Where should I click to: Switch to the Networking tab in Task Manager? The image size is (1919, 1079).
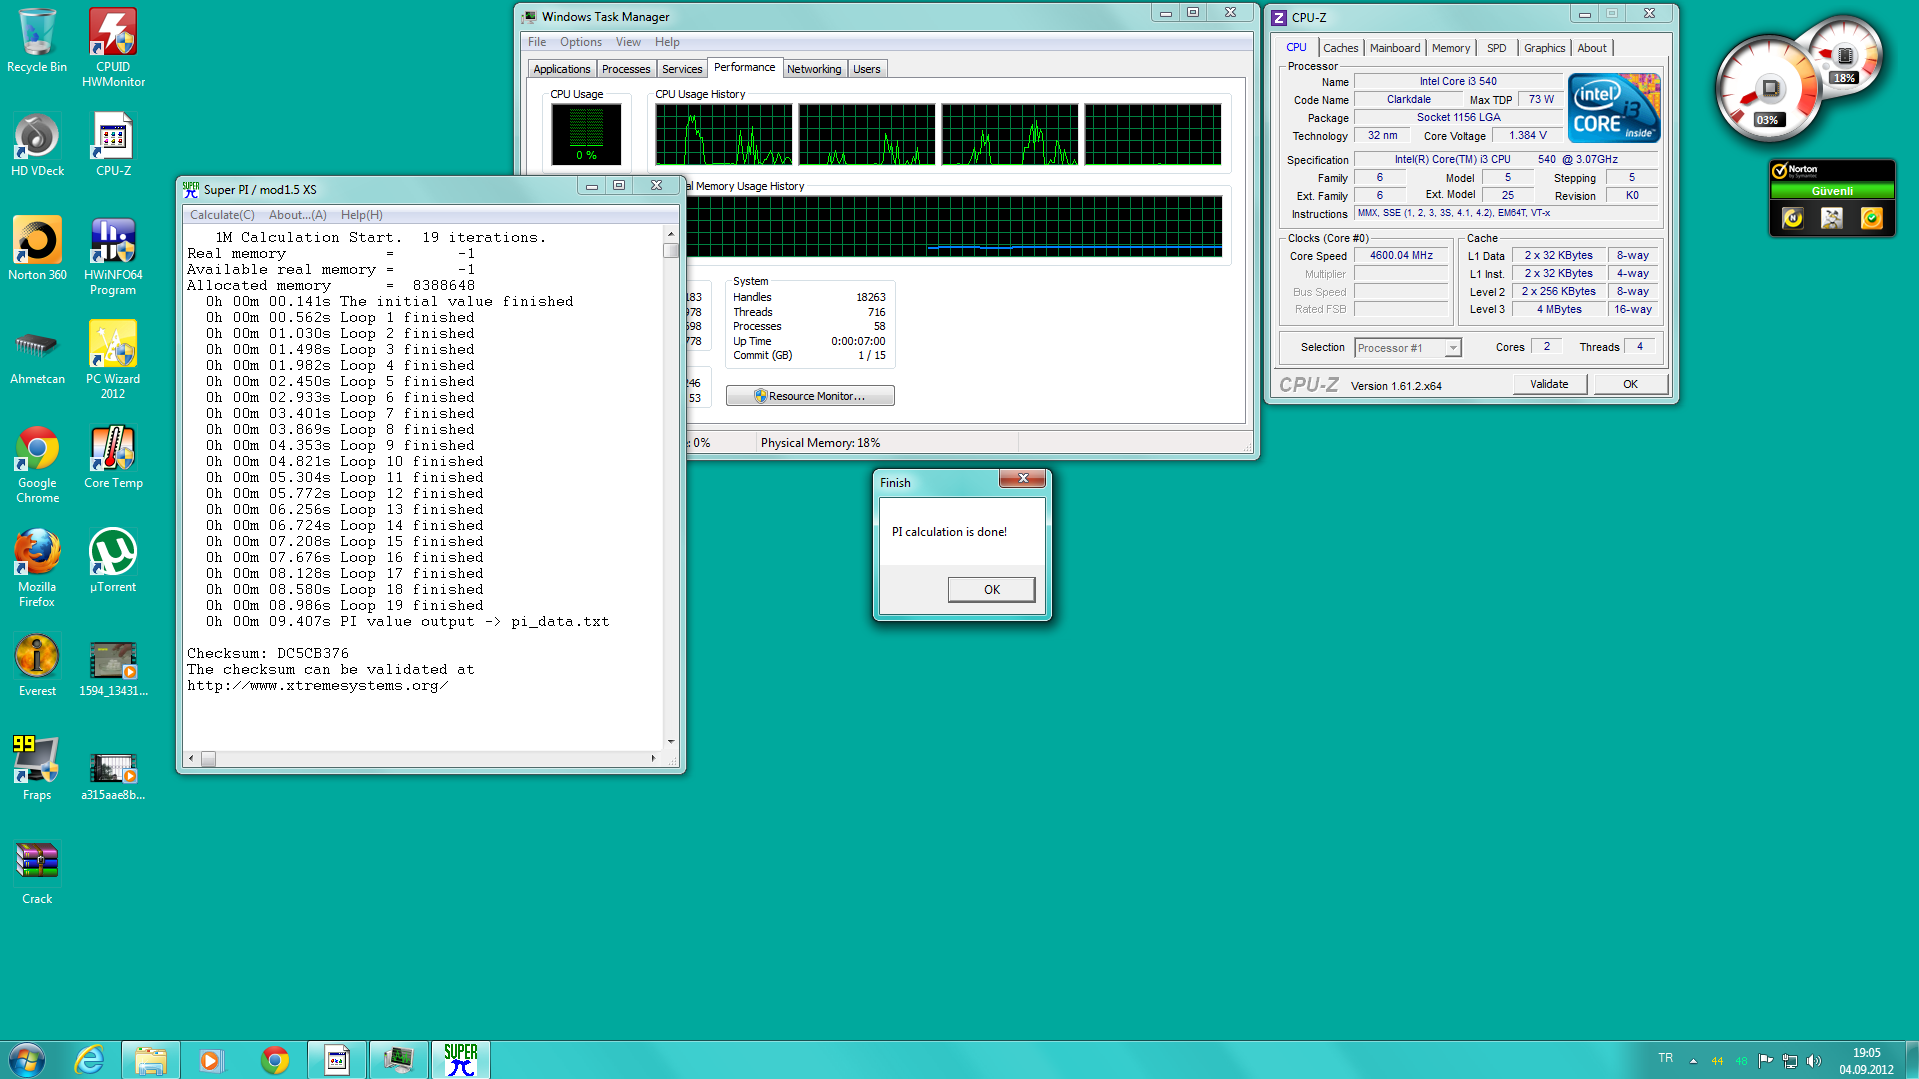tap(814, 69)
